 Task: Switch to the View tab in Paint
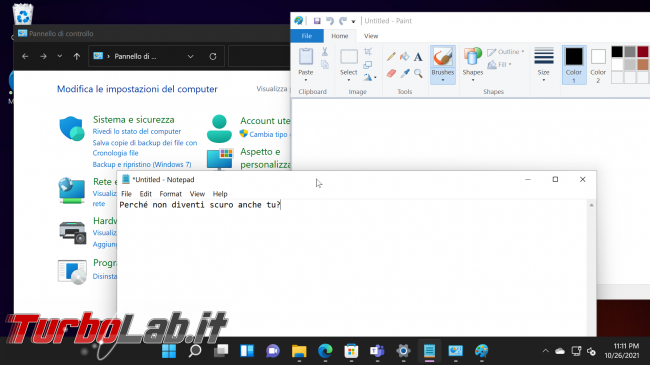pos(371,36)
